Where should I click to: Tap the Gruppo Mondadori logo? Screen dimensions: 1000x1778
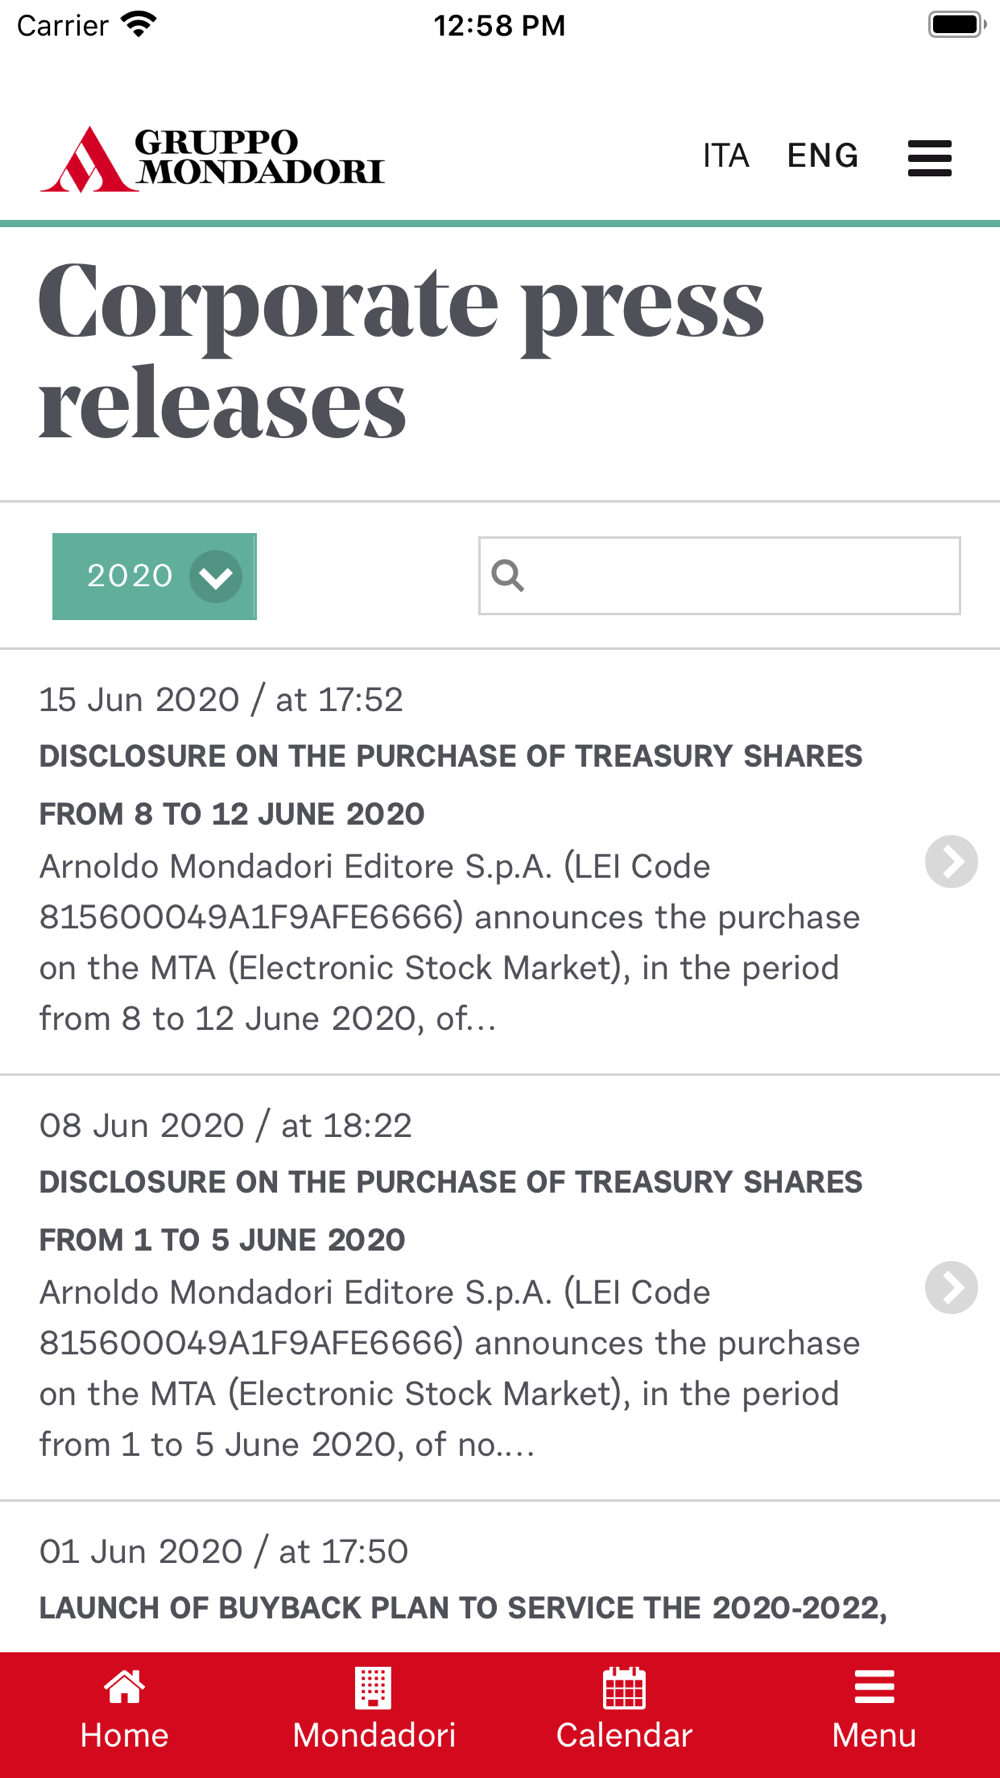pyautogui.click(x=212, y=158)
